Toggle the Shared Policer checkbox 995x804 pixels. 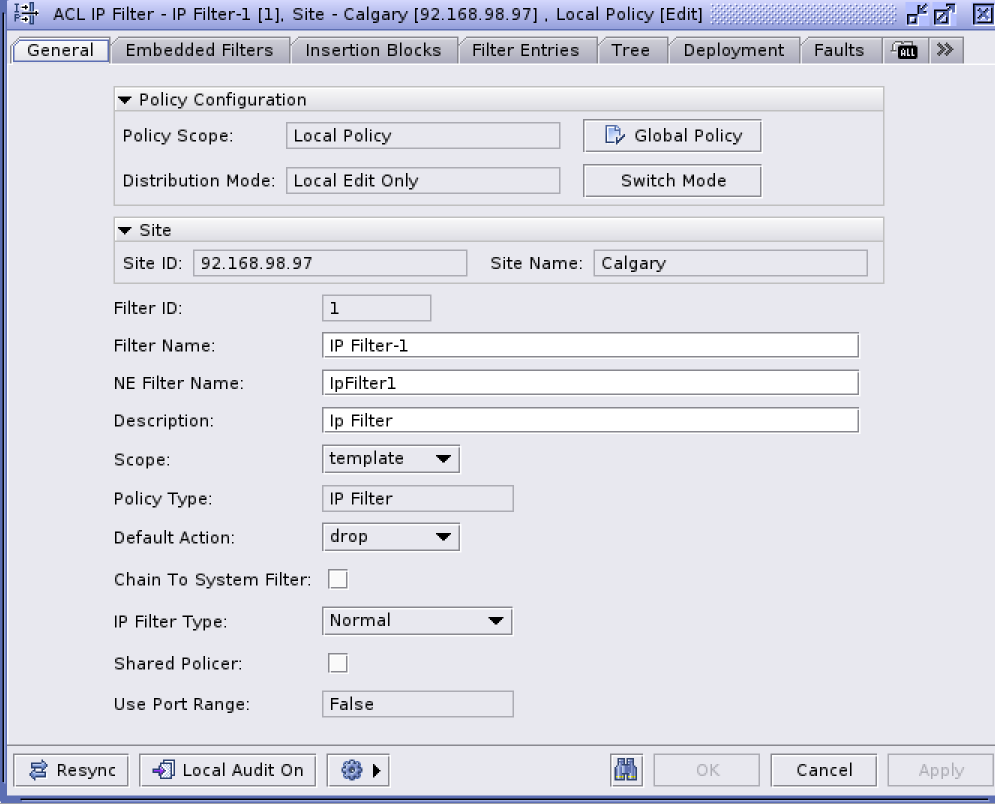[x=338, y=663]
